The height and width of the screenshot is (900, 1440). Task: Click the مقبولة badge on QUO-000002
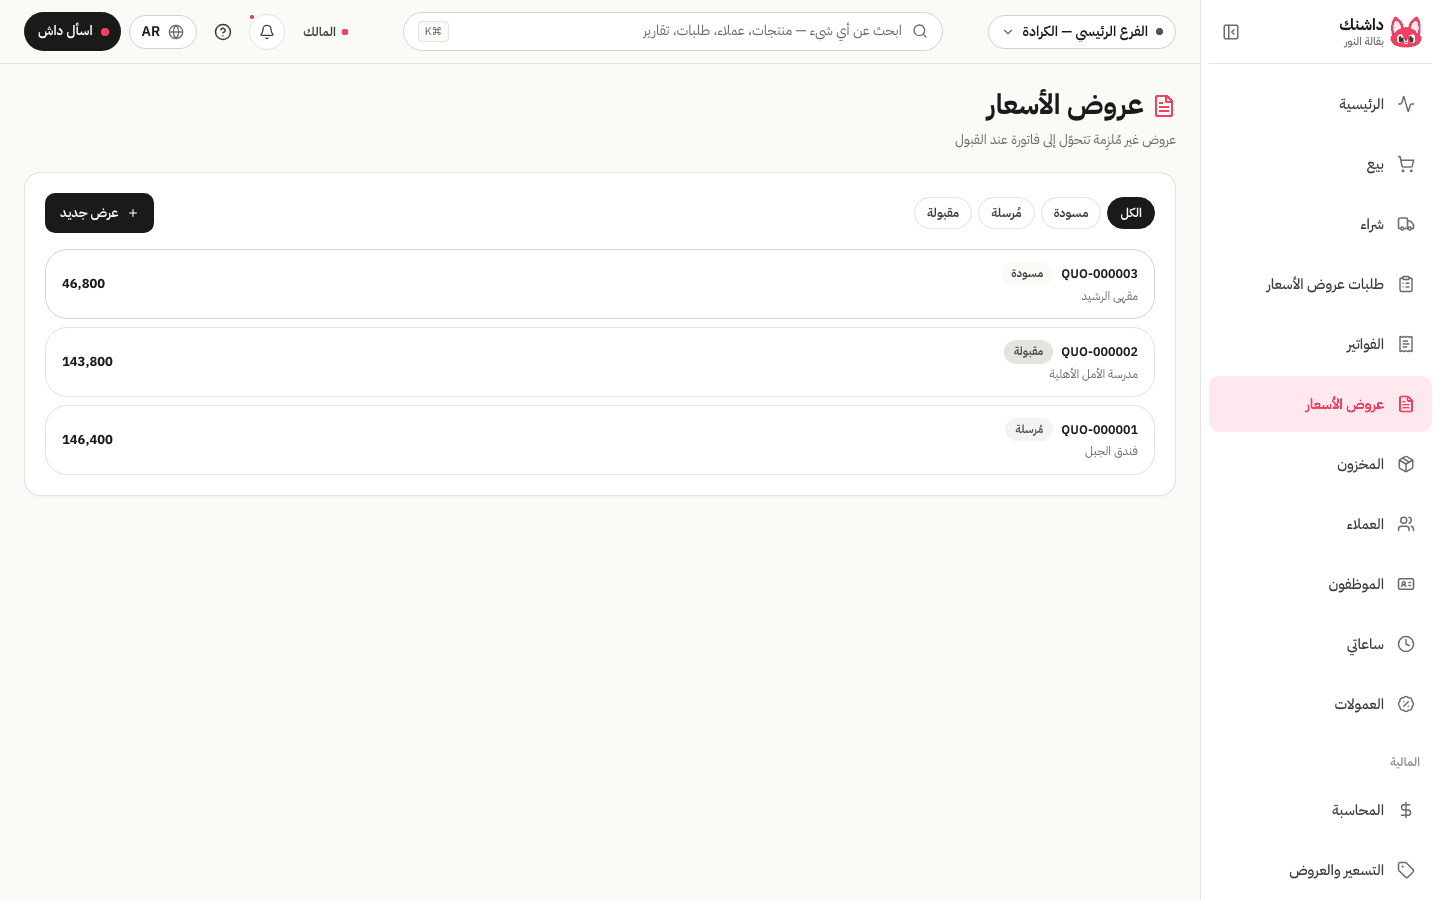(1028, 352)
